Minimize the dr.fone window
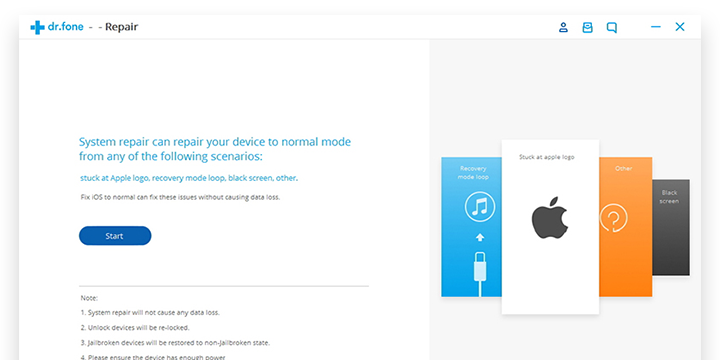This screenshot has height=360, width=720. (x=656, y=27)
